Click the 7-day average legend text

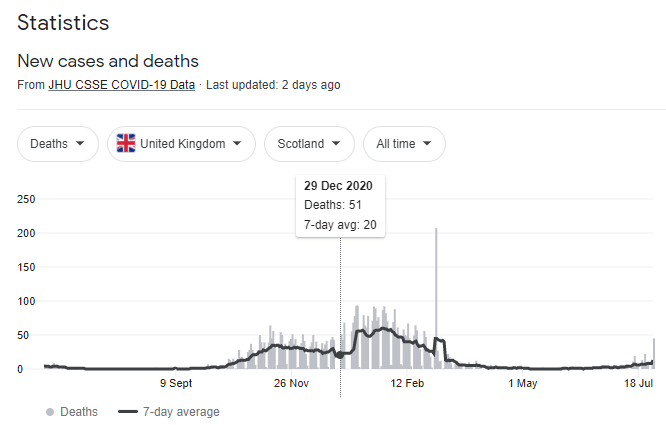[182, 412]
